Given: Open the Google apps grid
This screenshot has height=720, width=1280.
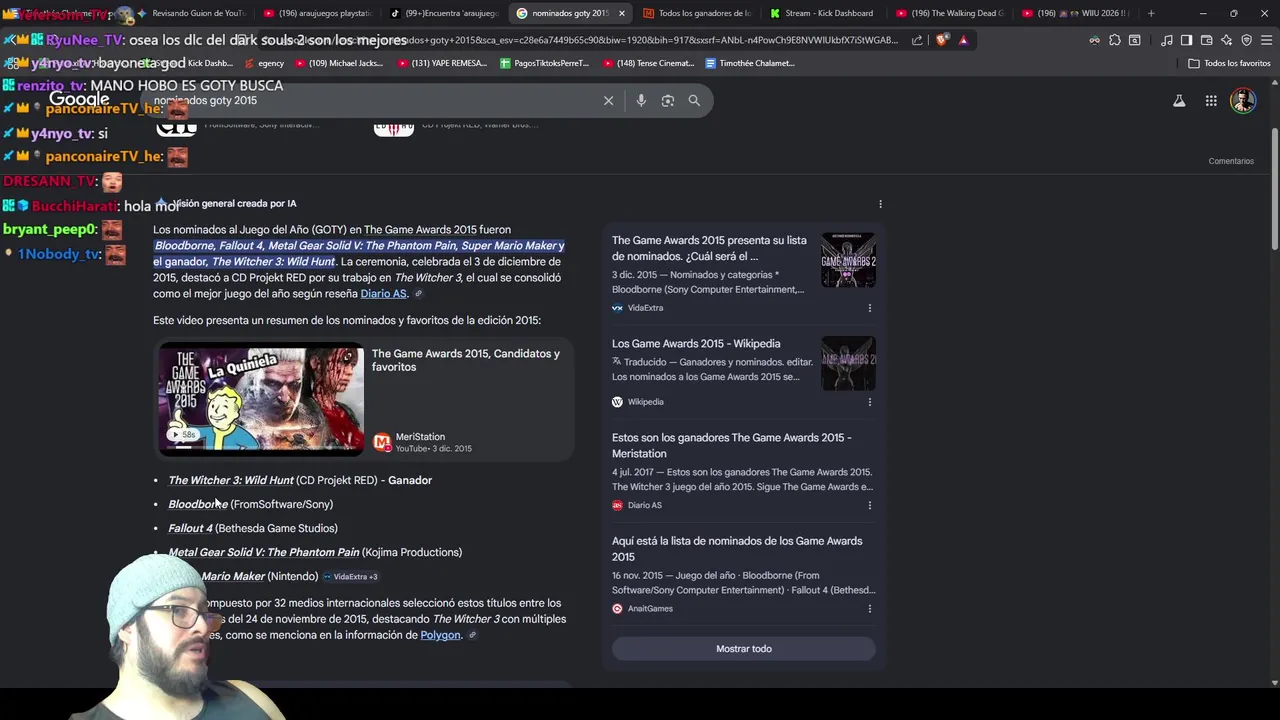Looking at the screenshot, I should pos(1211,101).
